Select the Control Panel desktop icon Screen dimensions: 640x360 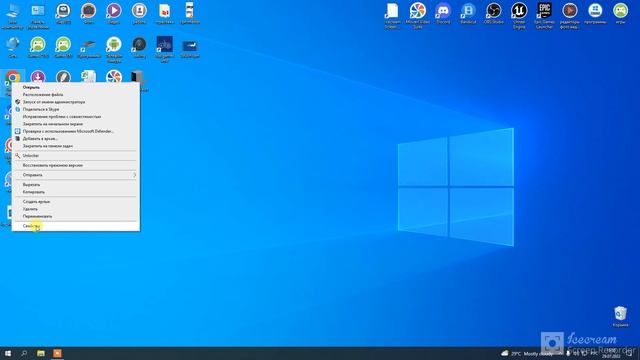click(x=38, y=16)
